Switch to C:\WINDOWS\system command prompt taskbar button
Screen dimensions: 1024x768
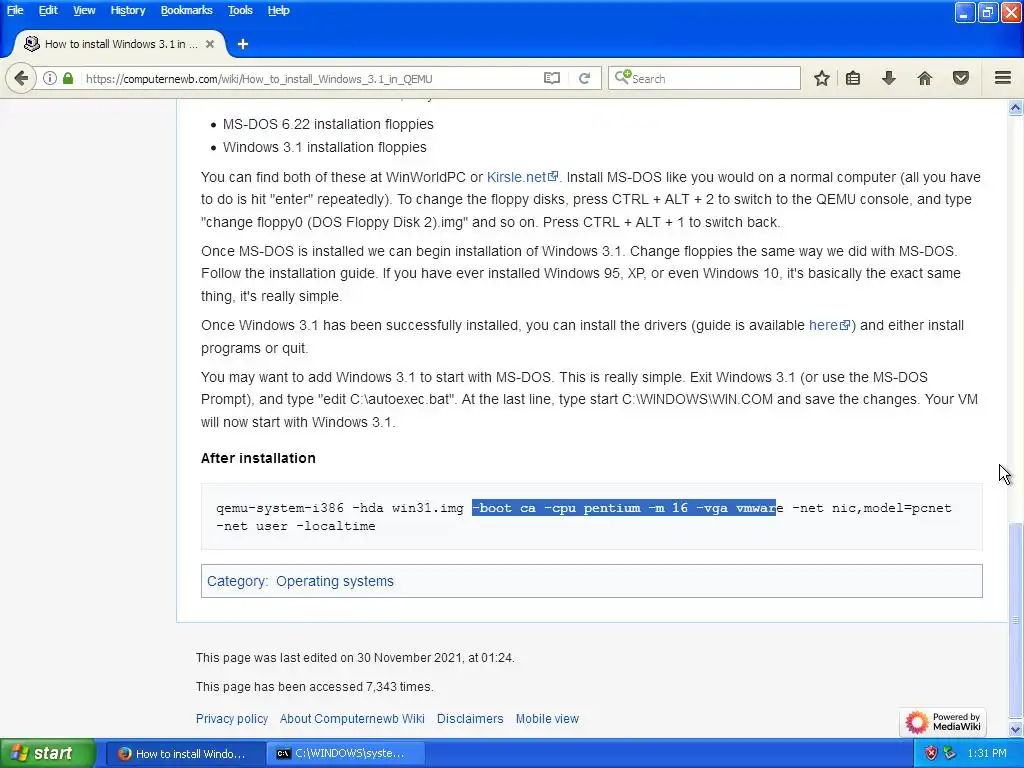pos(347,754)
